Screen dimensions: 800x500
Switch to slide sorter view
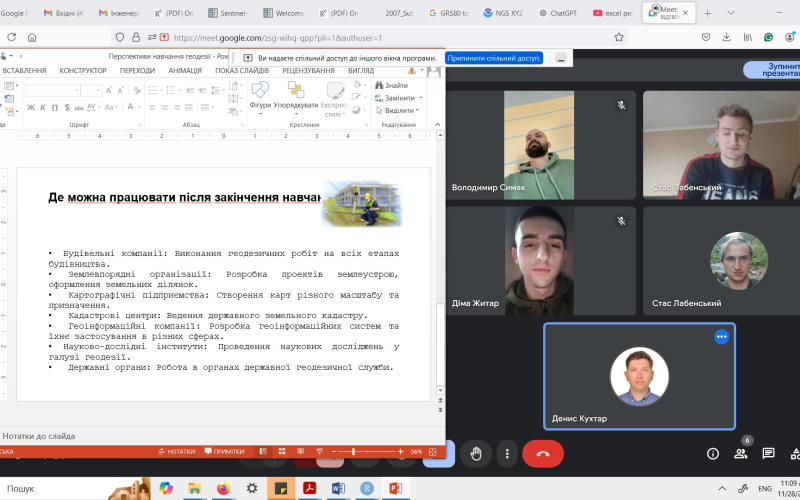[282, 452]
